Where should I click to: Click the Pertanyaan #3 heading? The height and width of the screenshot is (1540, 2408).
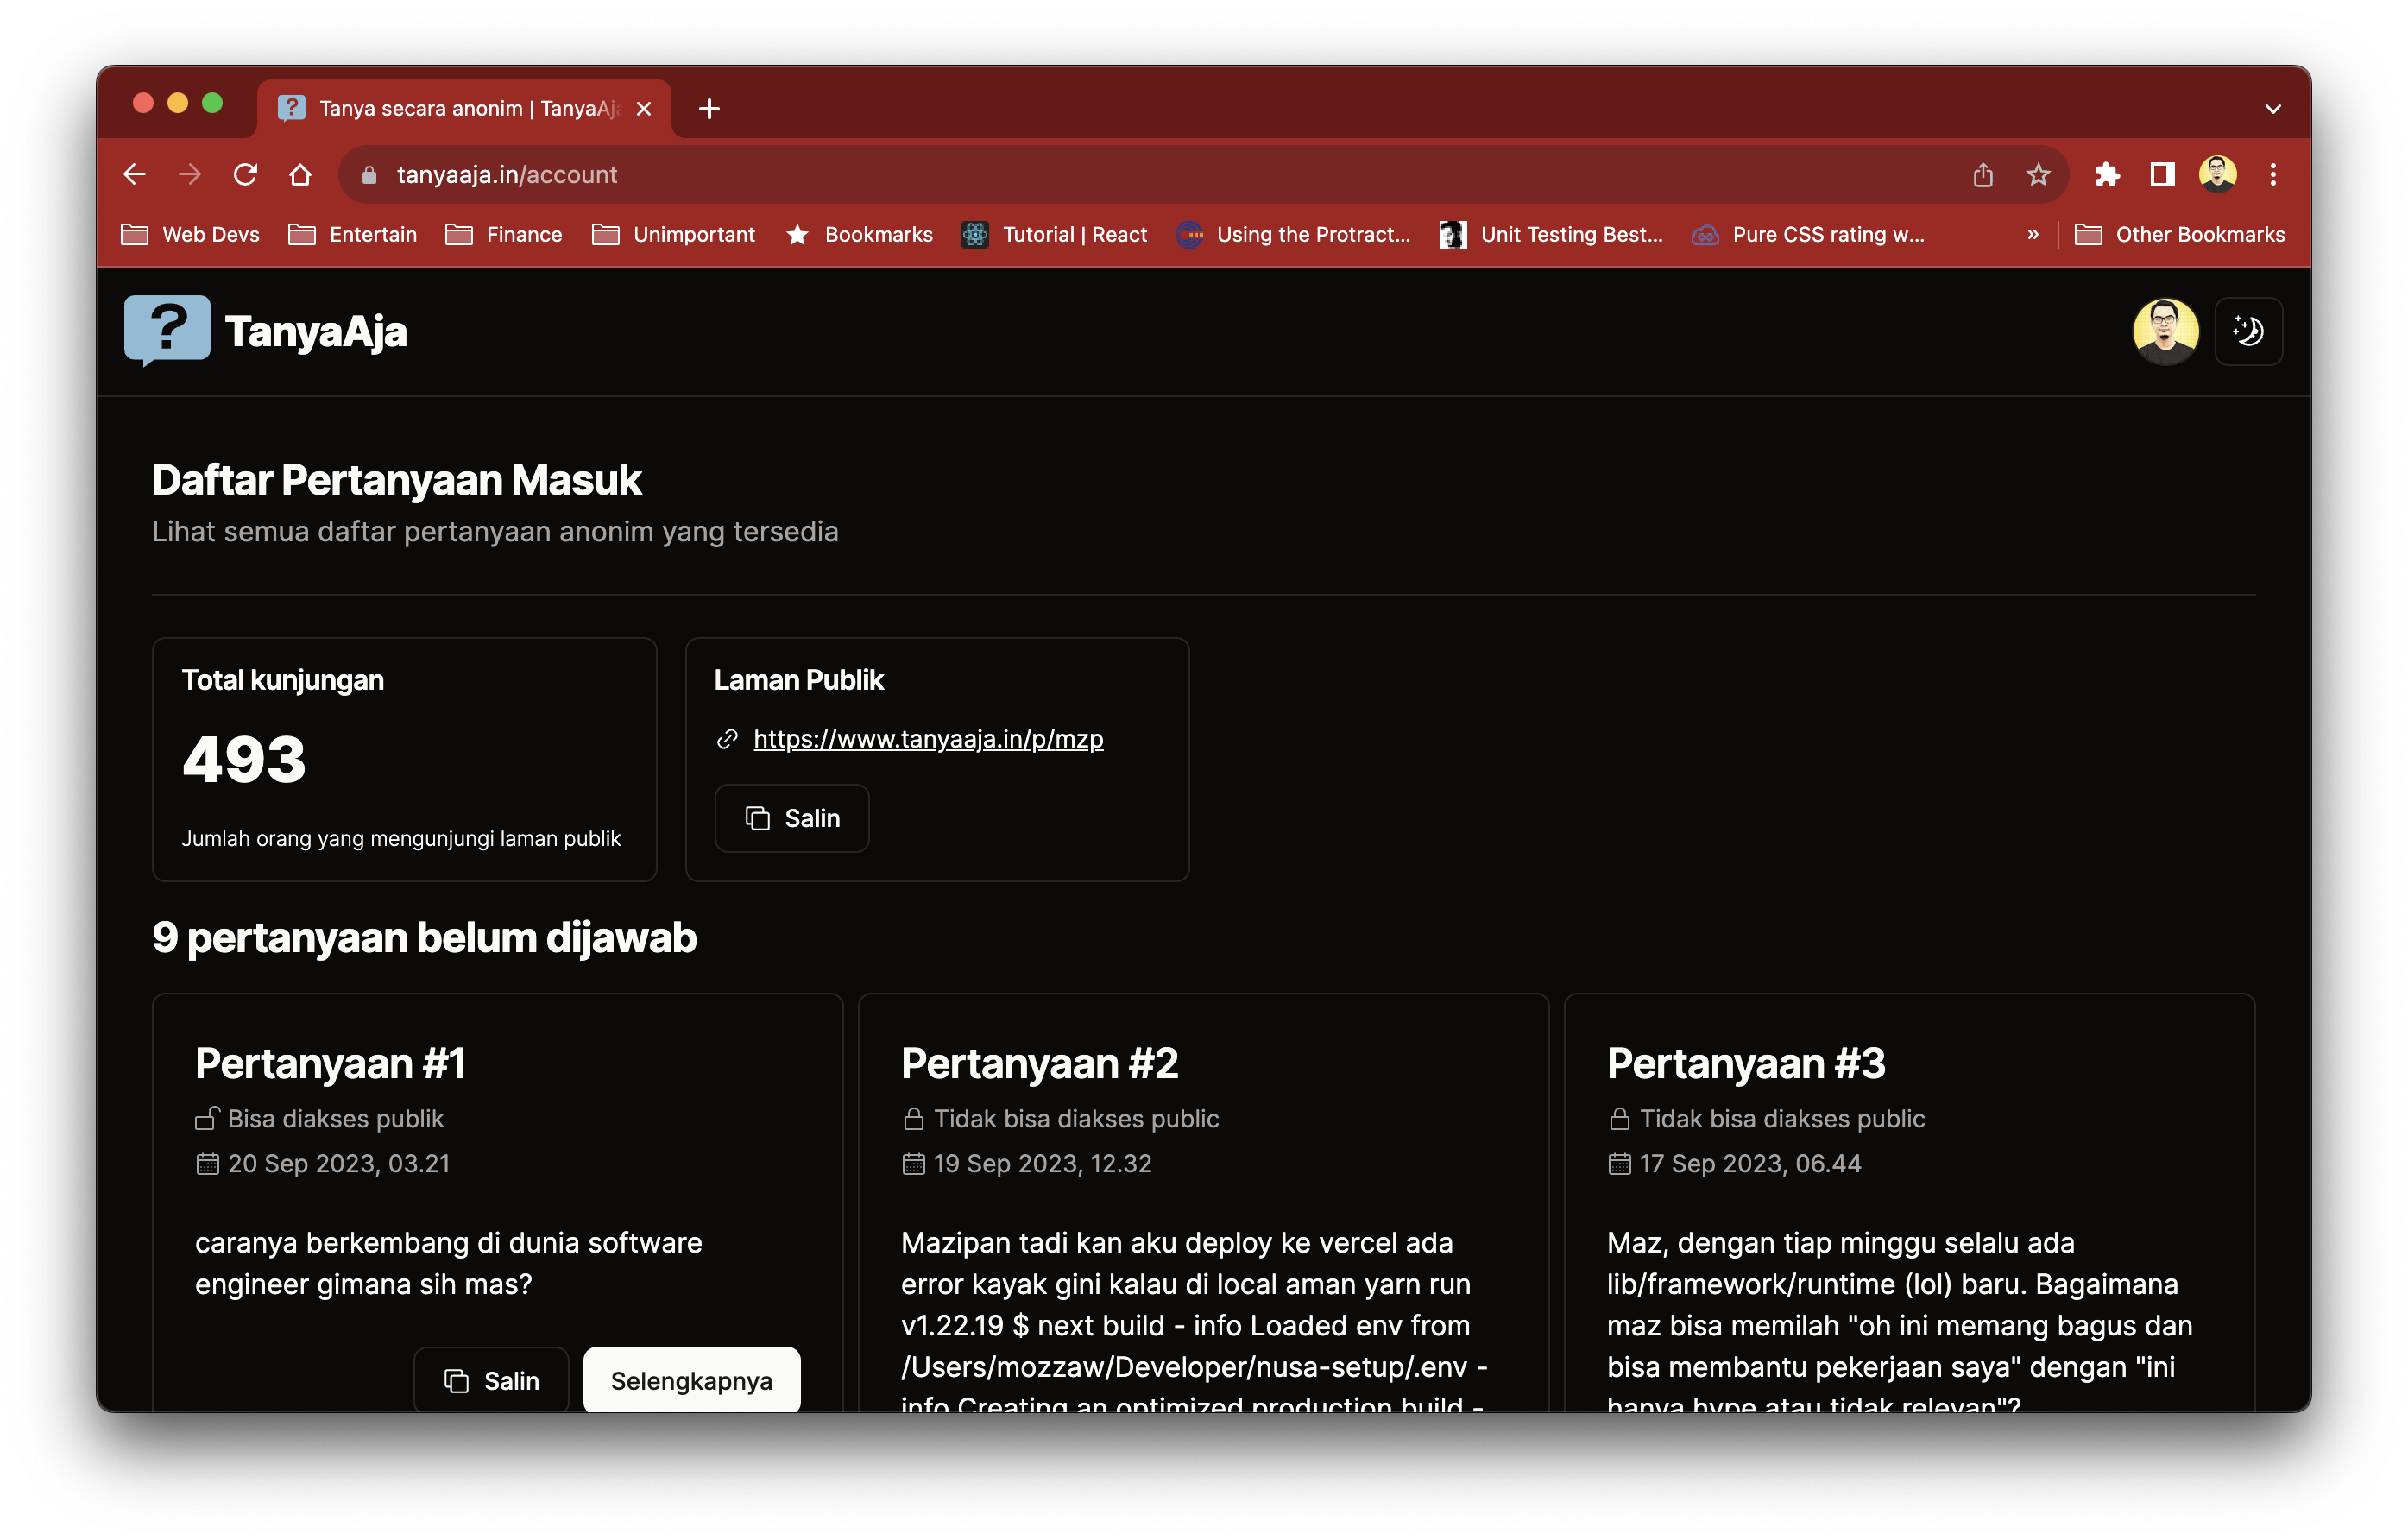[1746, 1063]
